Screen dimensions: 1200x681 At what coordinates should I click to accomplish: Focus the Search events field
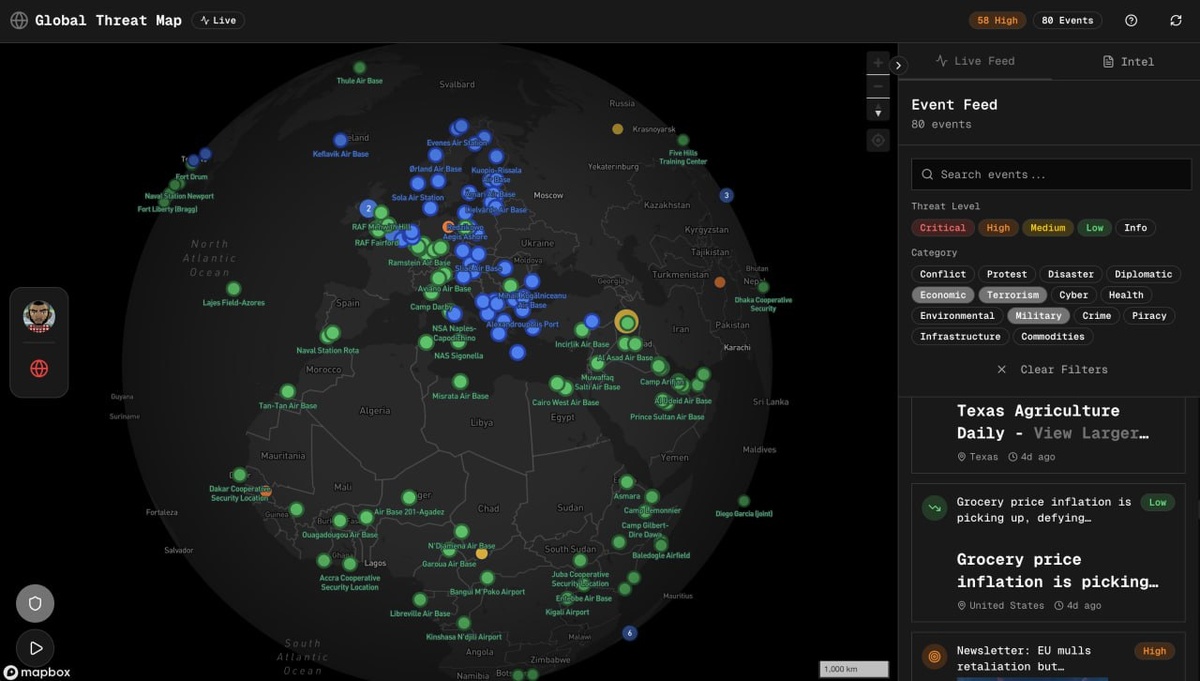coord(1051,174)
